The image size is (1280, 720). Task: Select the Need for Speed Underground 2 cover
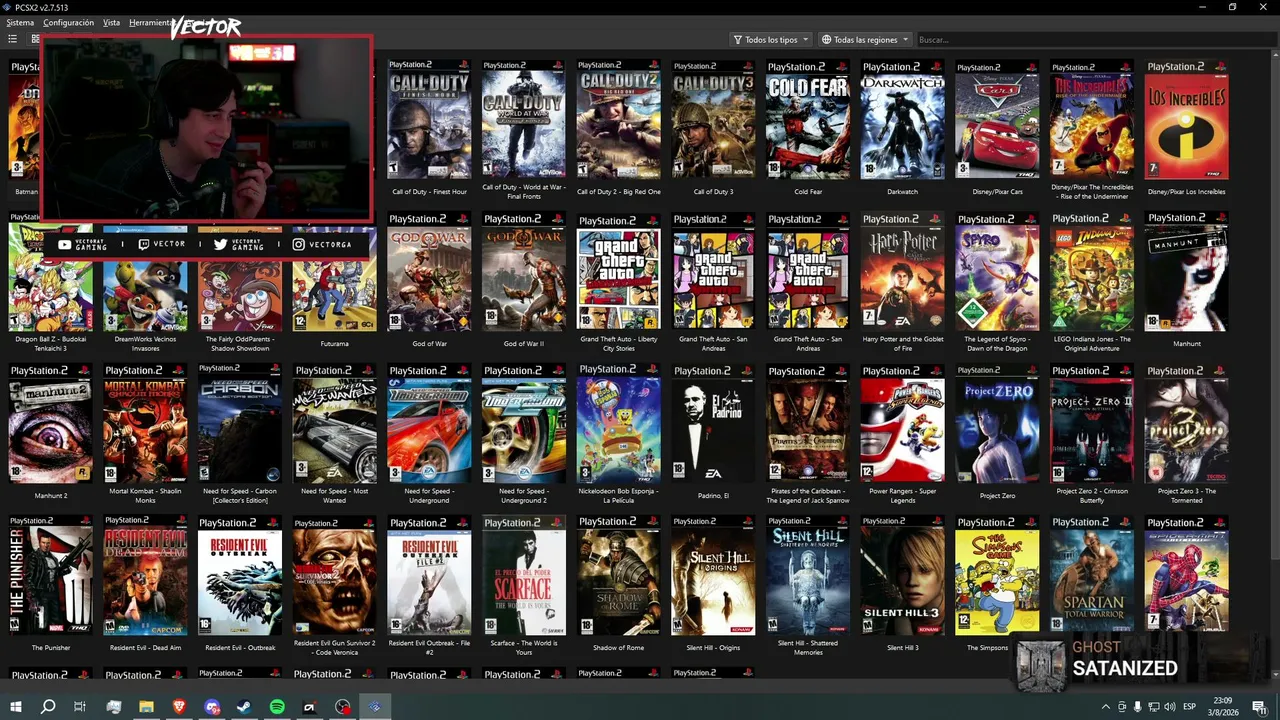point(523,424)
